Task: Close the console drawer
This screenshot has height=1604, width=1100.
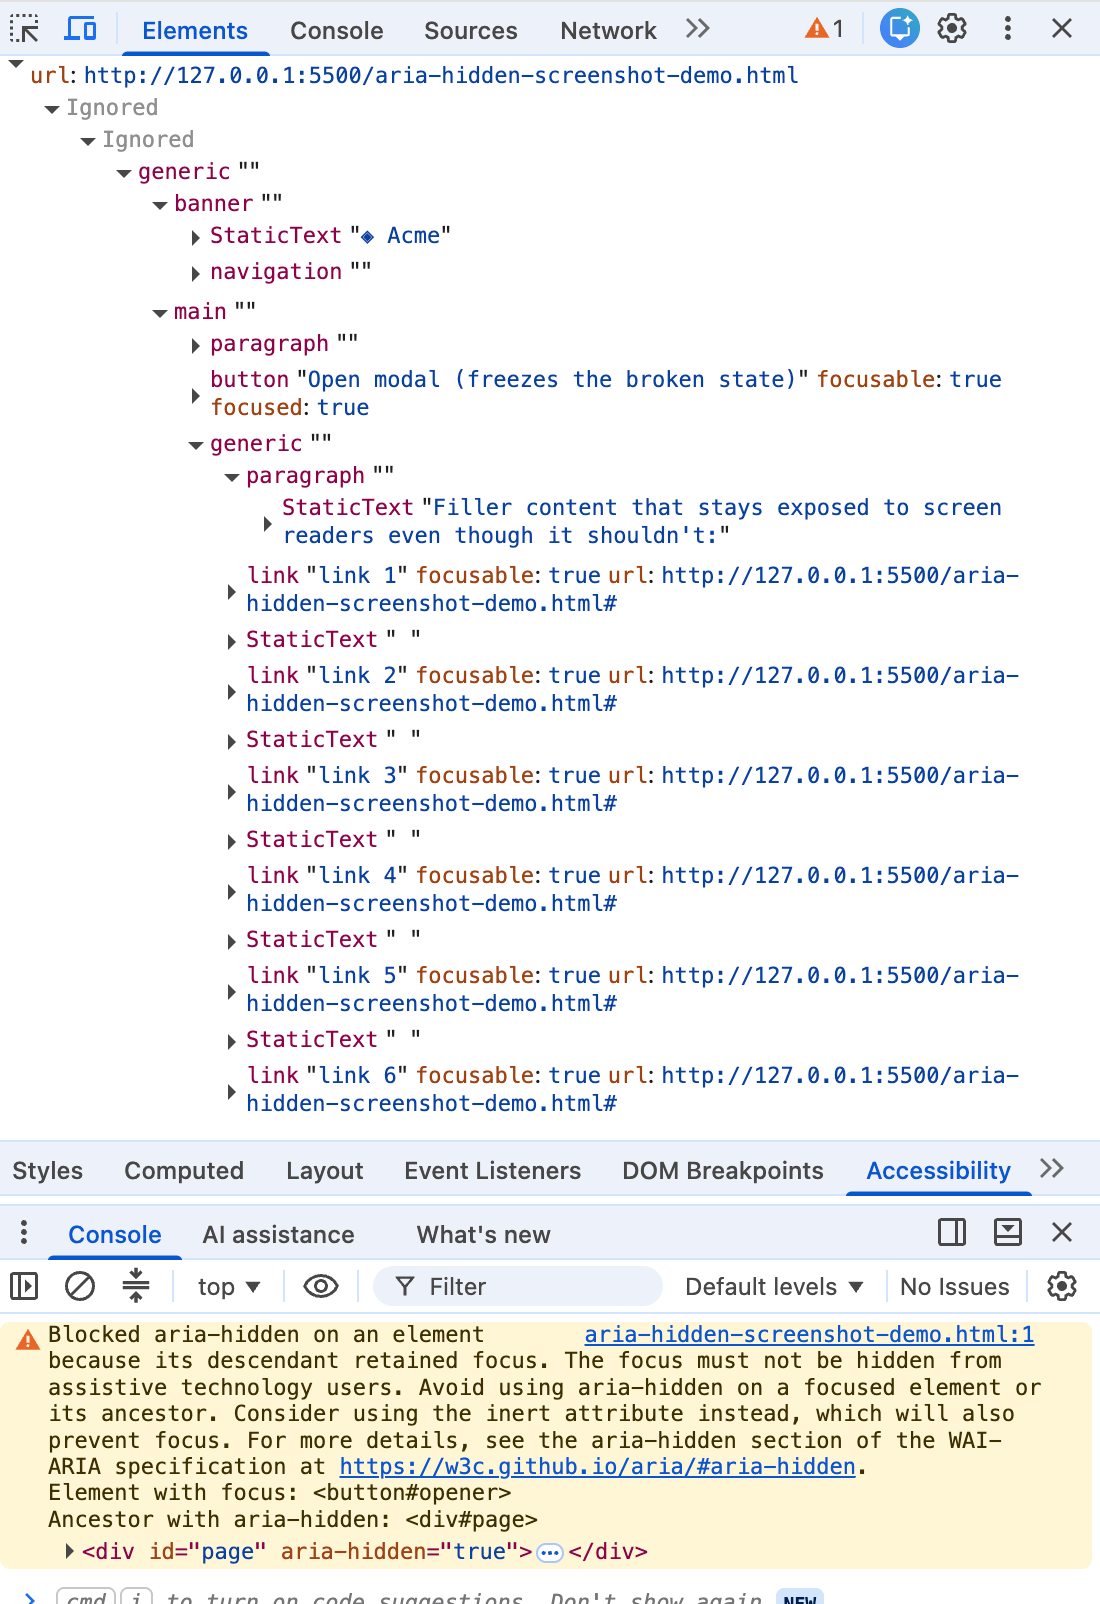Action: pyautogui.click(x=1062, y=1232)
